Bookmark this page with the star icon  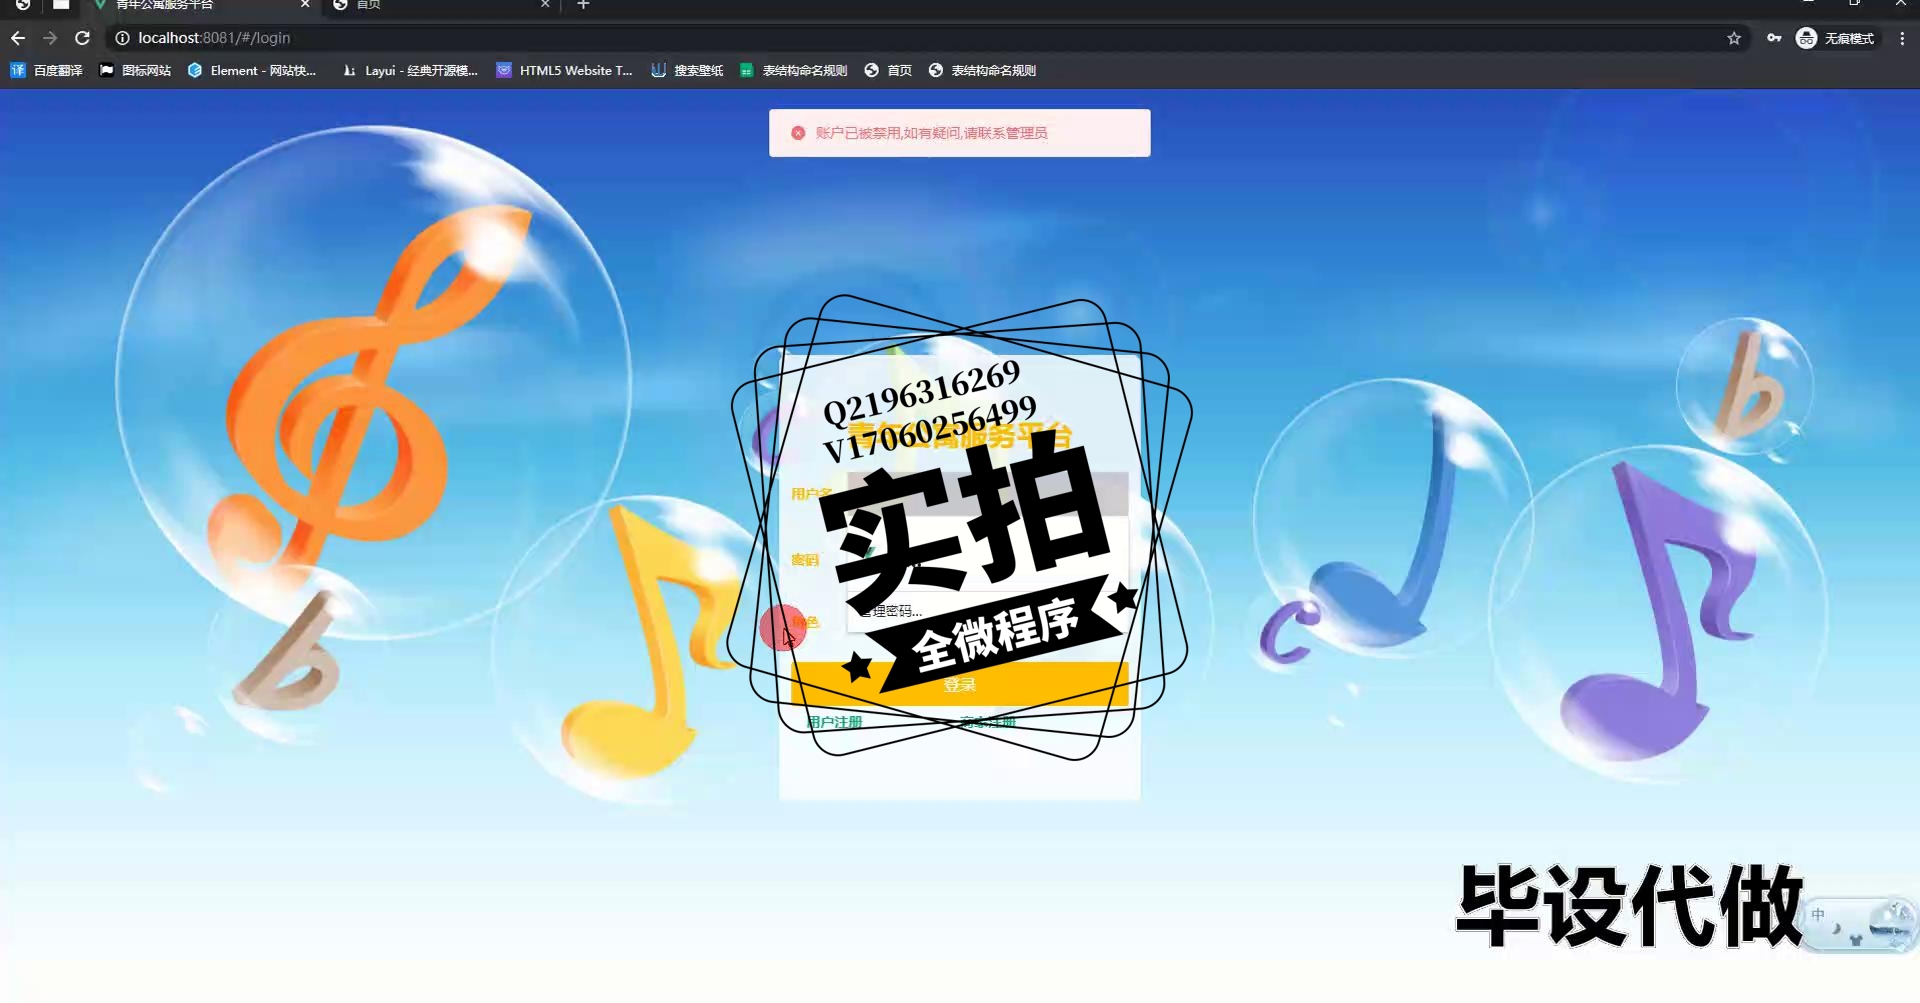pyautogui.click(x=1734, y=38)
